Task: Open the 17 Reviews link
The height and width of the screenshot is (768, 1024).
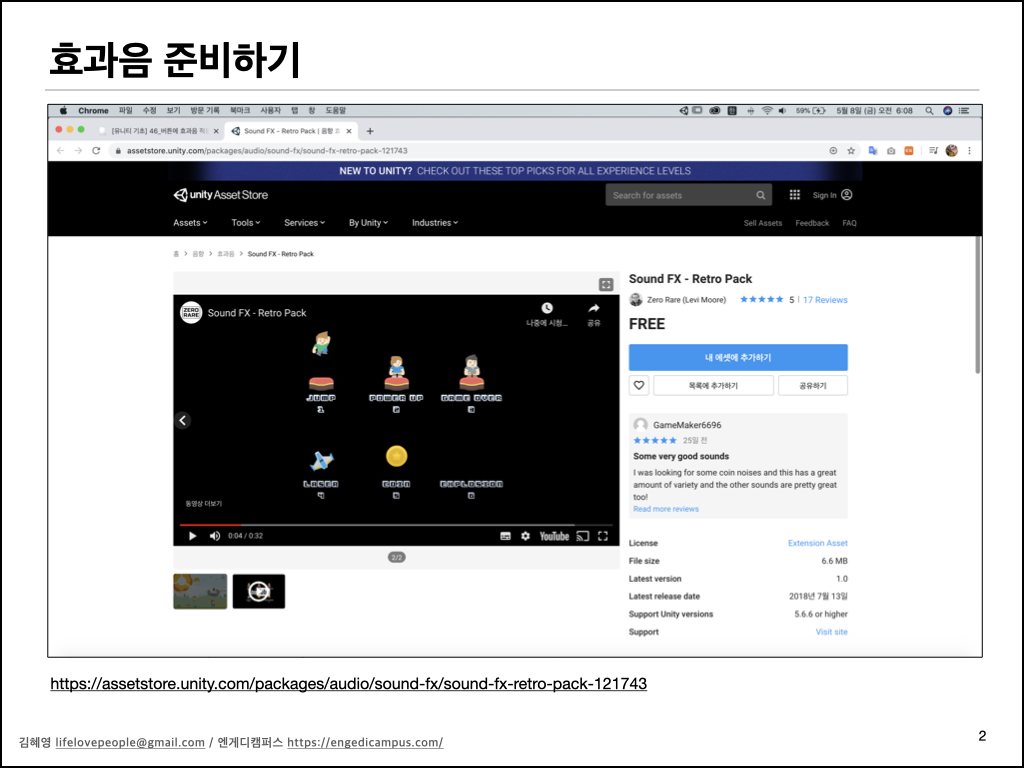Action: (825, 300)
